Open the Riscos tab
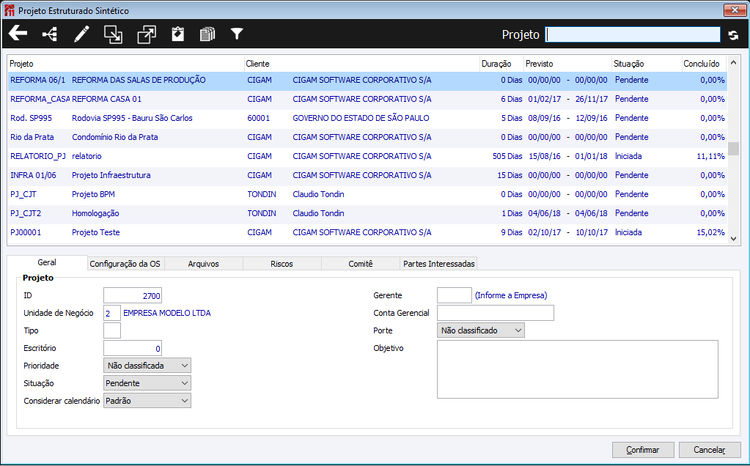 pyautogui.click(x=282, y=264)
